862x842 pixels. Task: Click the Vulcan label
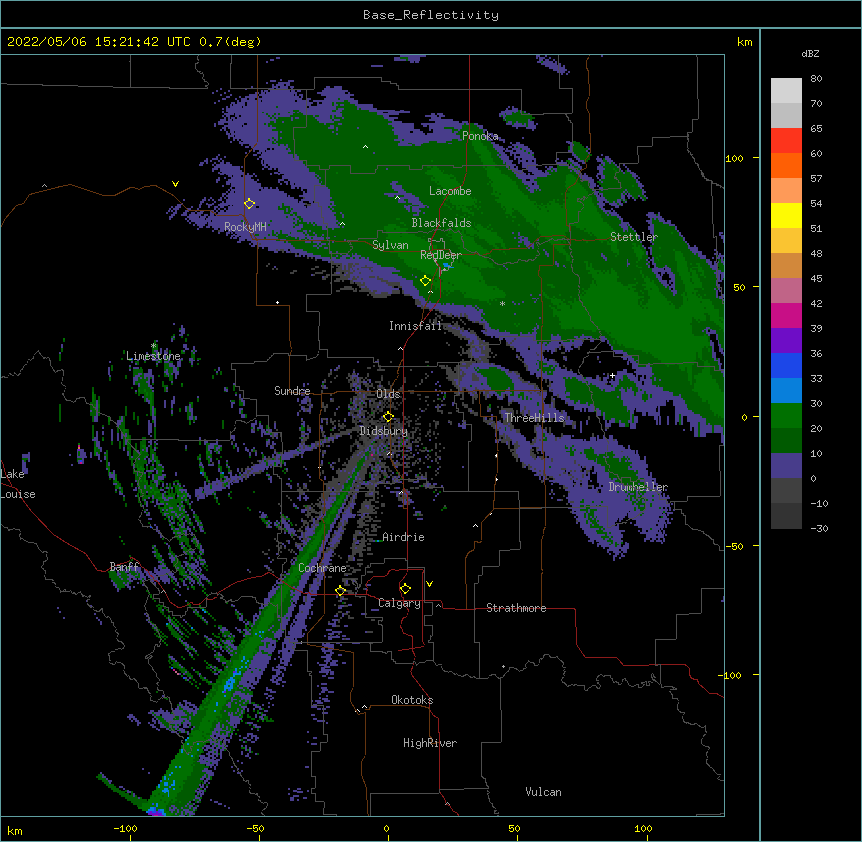[x=543, y=792]
